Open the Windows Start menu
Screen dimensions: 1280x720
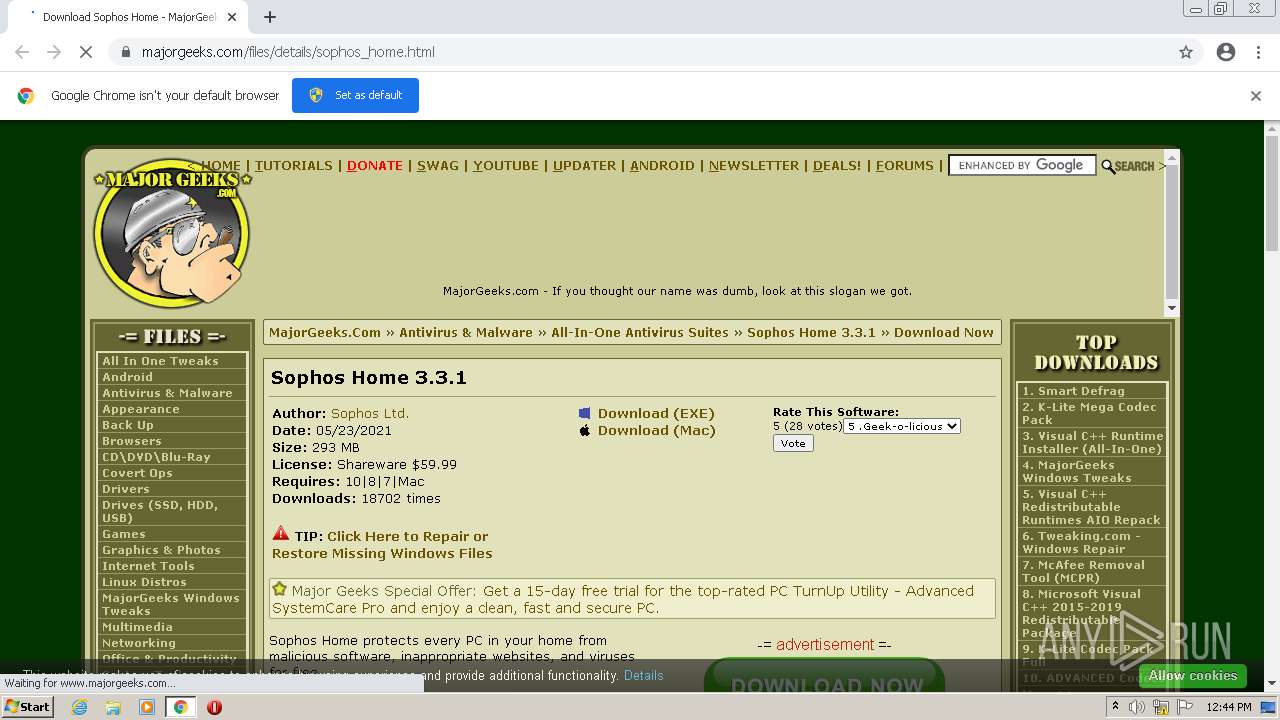(28, 707)
